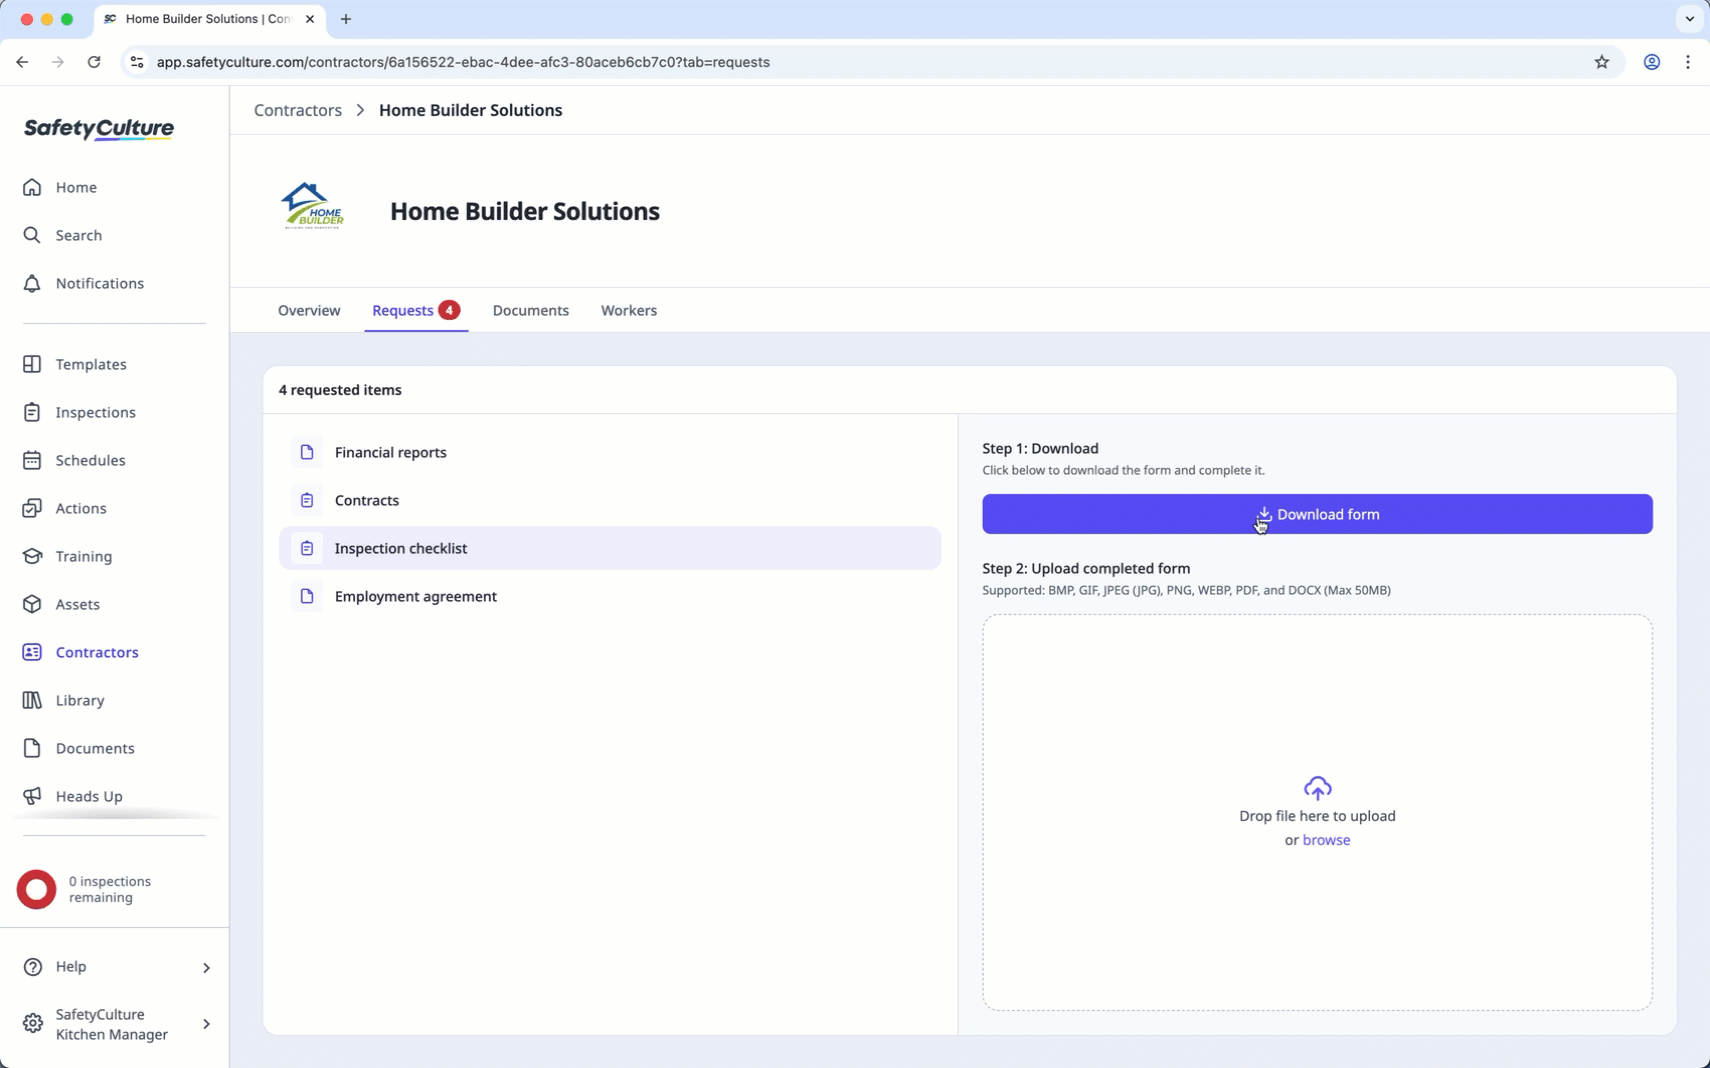
Task: Open Search in the sidebar
Action: [78, 235]
